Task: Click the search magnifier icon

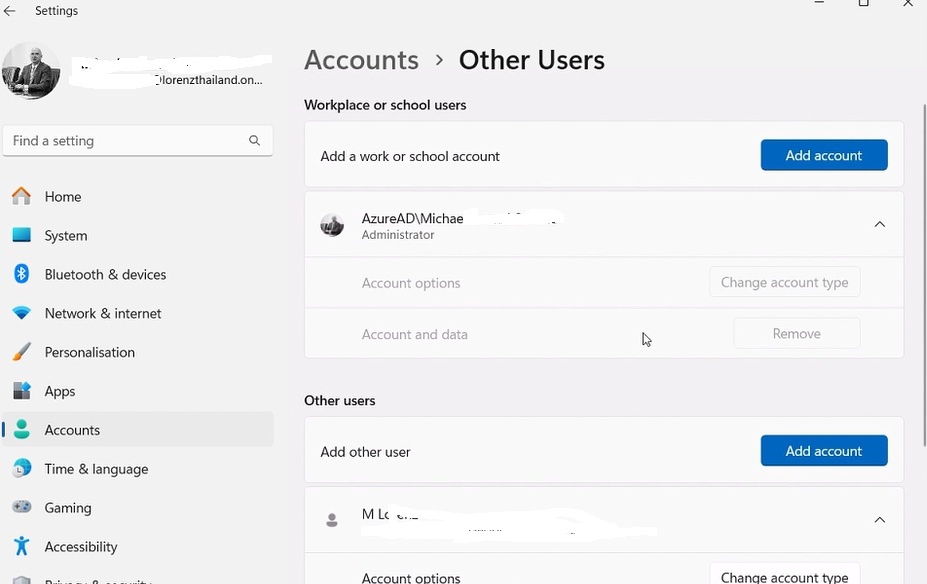Action: click(x=254, y=141)
